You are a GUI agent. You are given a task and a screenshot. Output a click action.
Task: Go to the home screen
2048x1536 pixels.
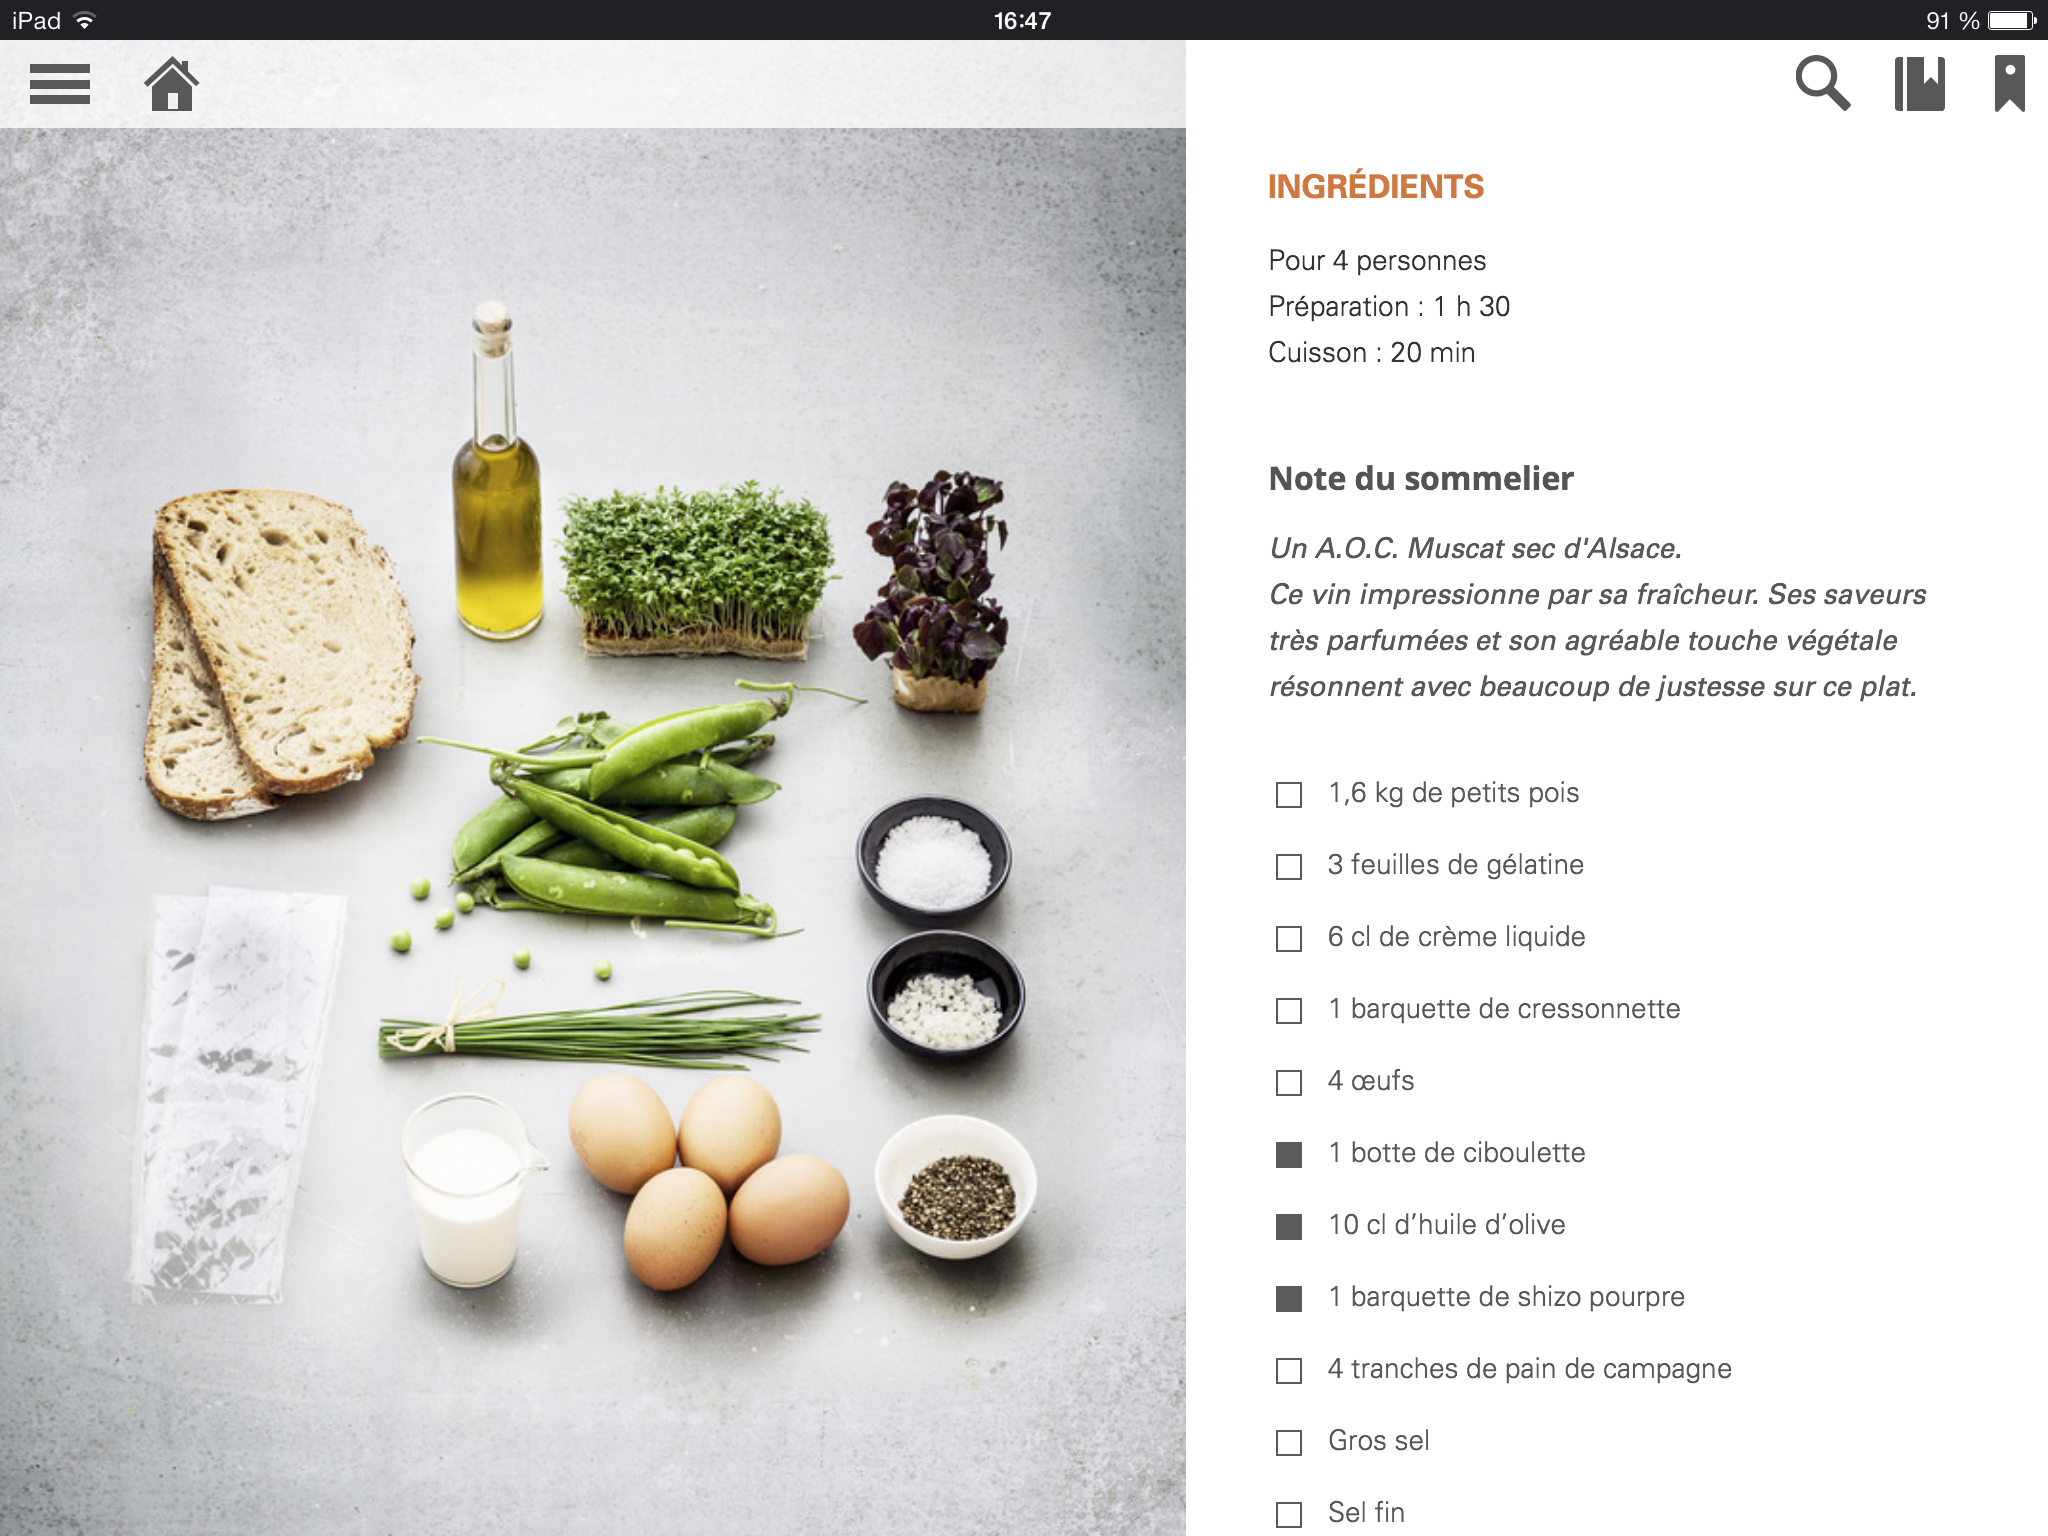(x=172, y=84)
